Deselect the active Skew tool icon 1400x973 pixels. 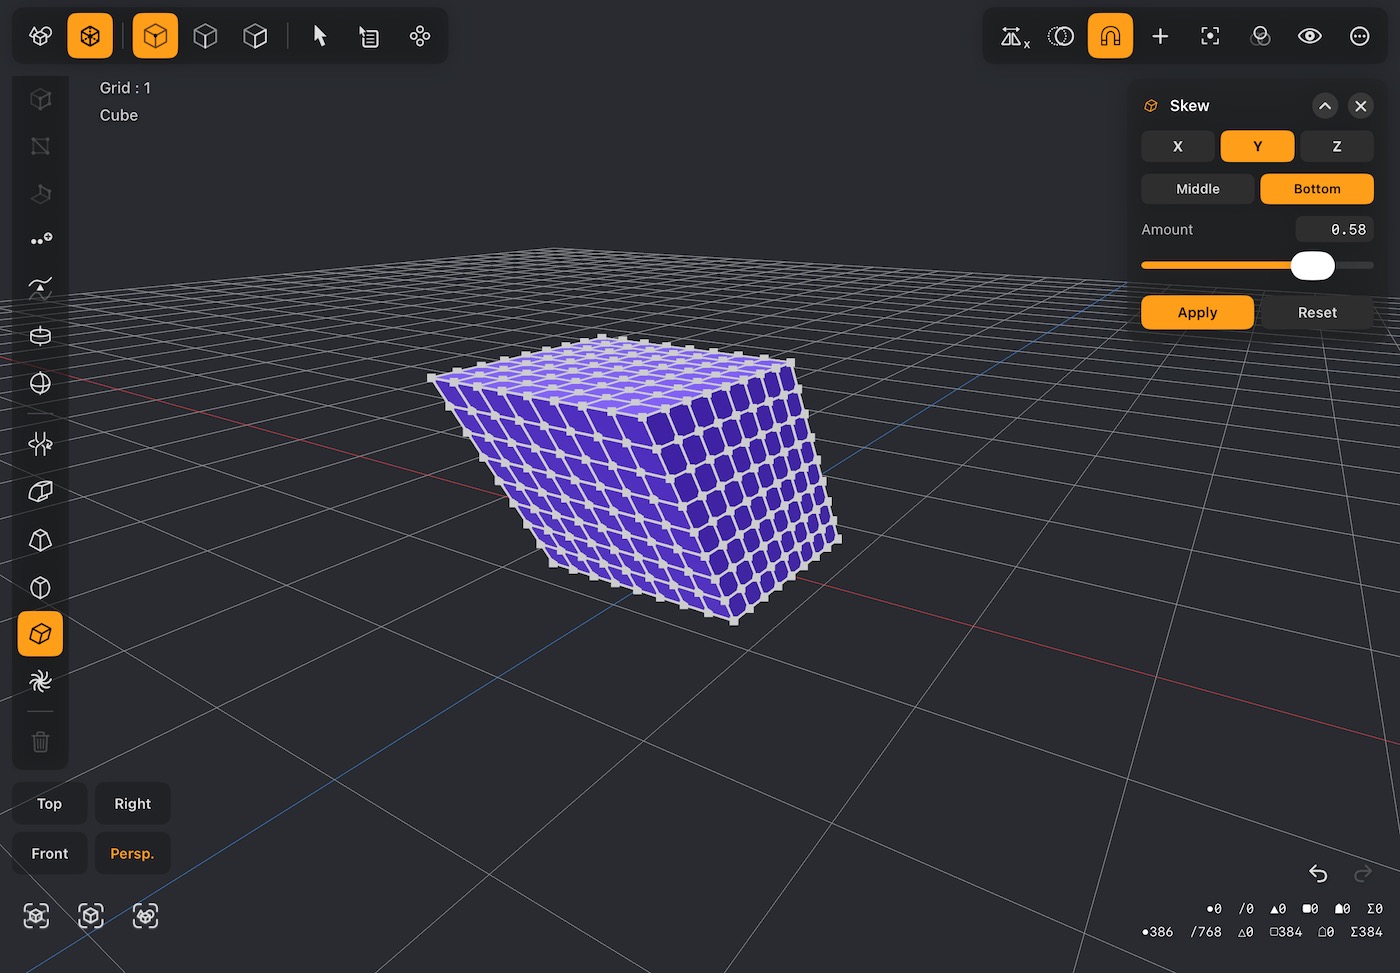pos(40,634)
